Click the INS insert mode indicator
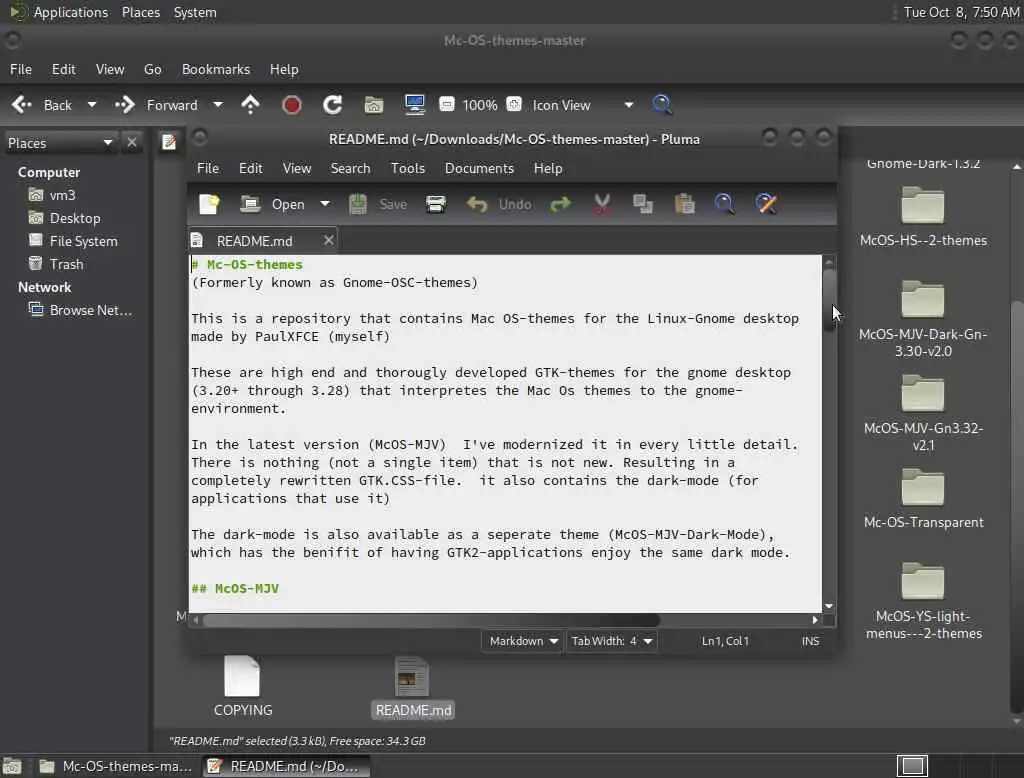Image resolution: width=1024 pixels, height=778 pixels. [810, 641]
